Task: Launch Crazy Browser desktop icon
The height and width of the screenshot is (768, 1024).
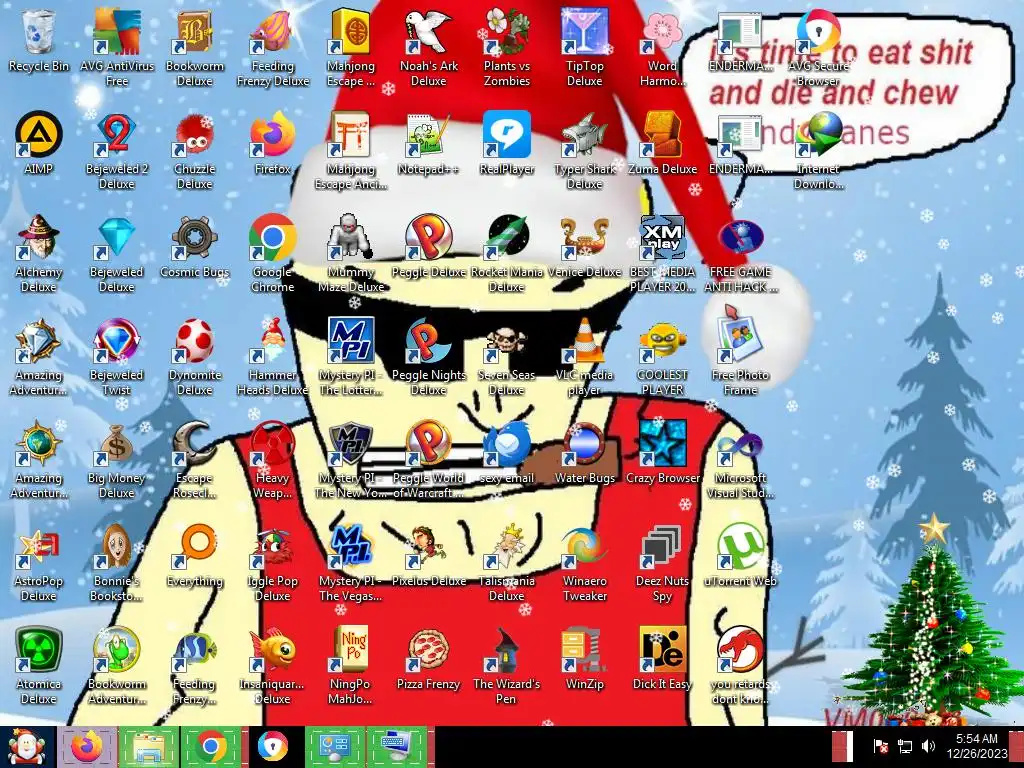Action: click(662, 453)
